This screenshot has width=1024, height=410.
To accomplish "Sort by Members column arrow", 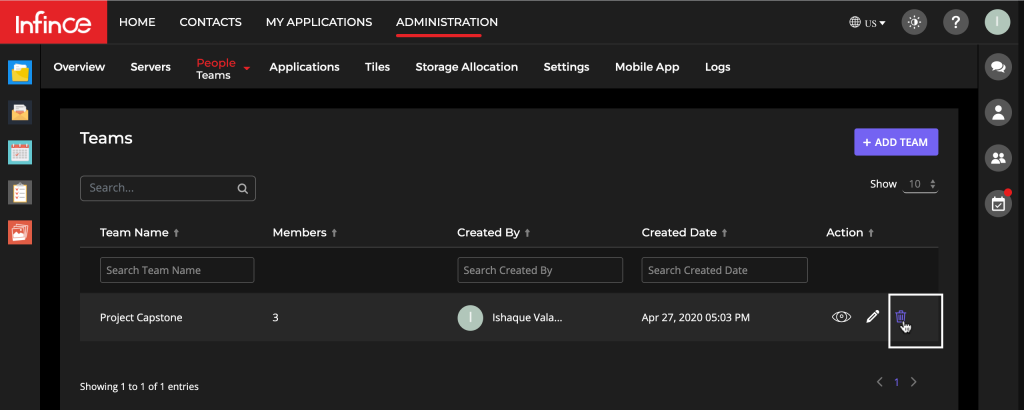I will coord(334,233).
